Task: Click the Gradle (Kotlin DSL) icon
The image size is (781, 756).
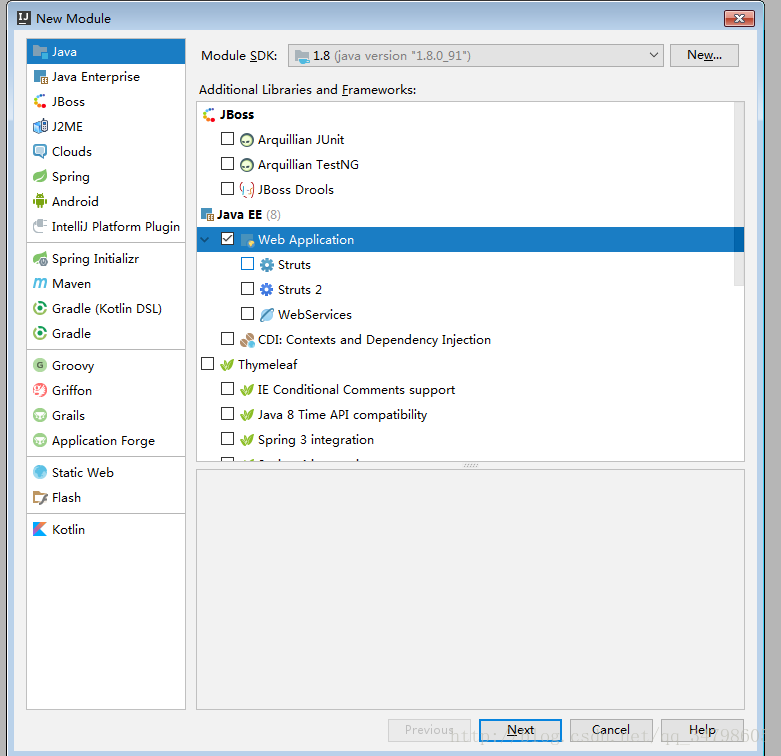Action: point(40,308)
